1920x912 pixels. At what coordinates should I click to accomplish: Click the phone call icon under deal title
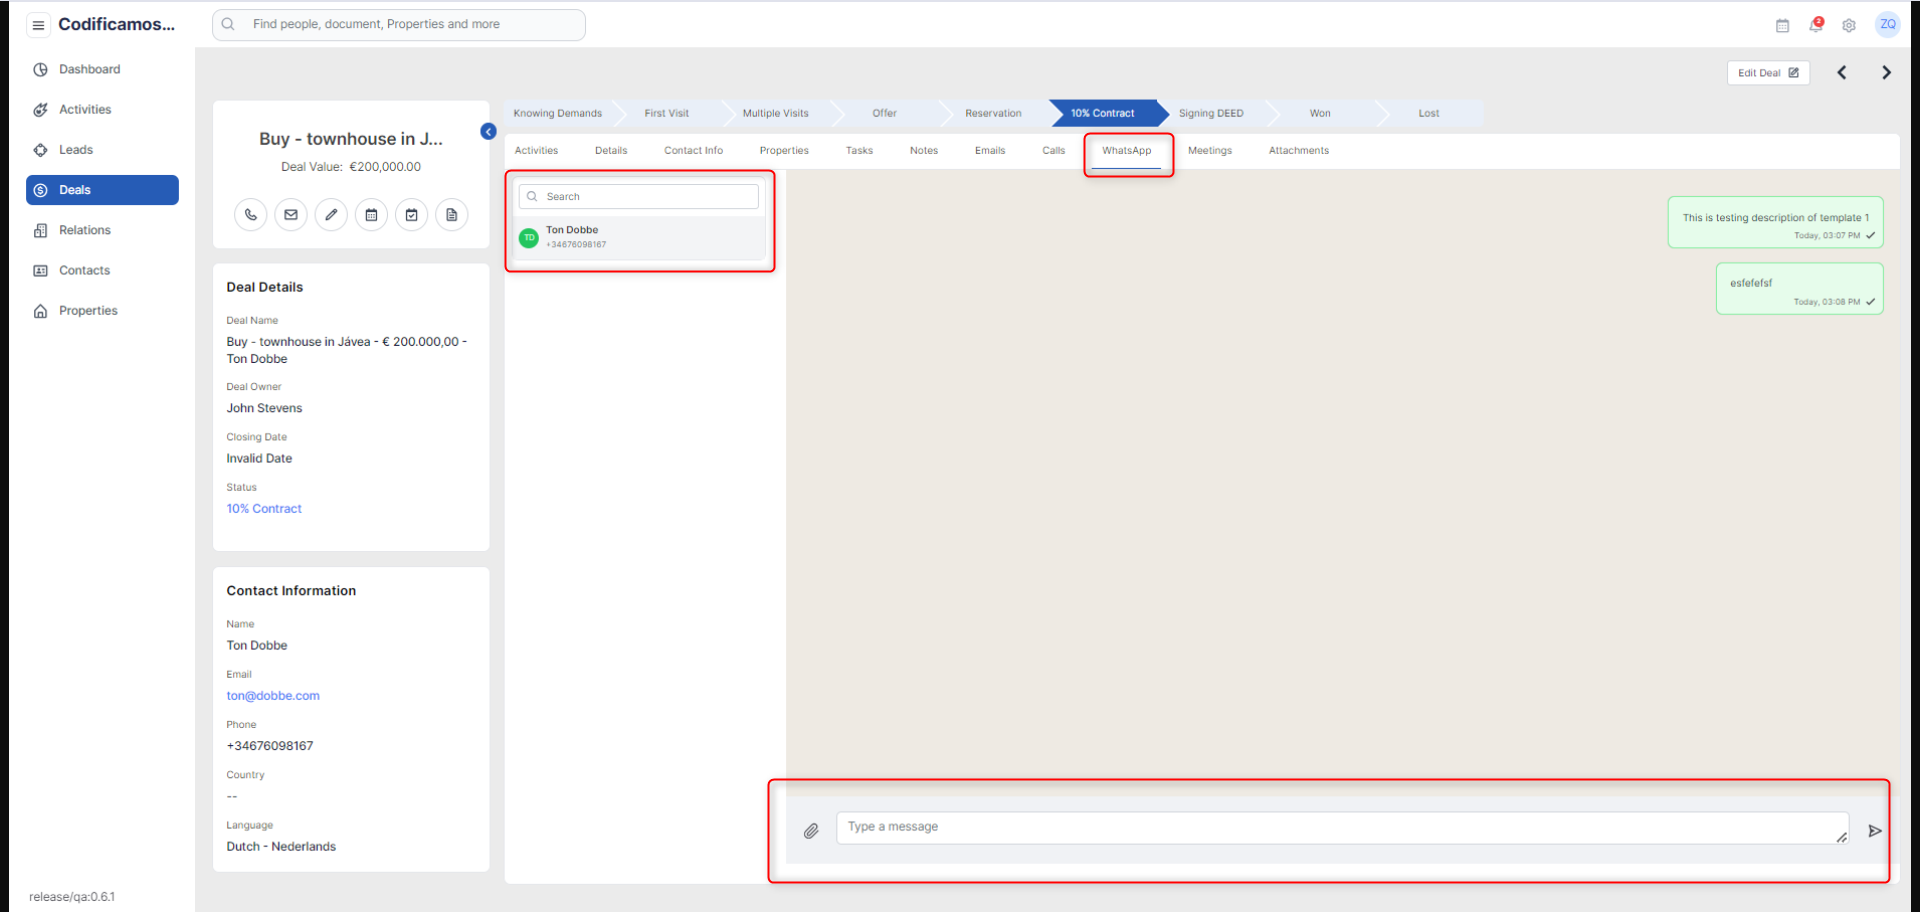click(251, 215)
